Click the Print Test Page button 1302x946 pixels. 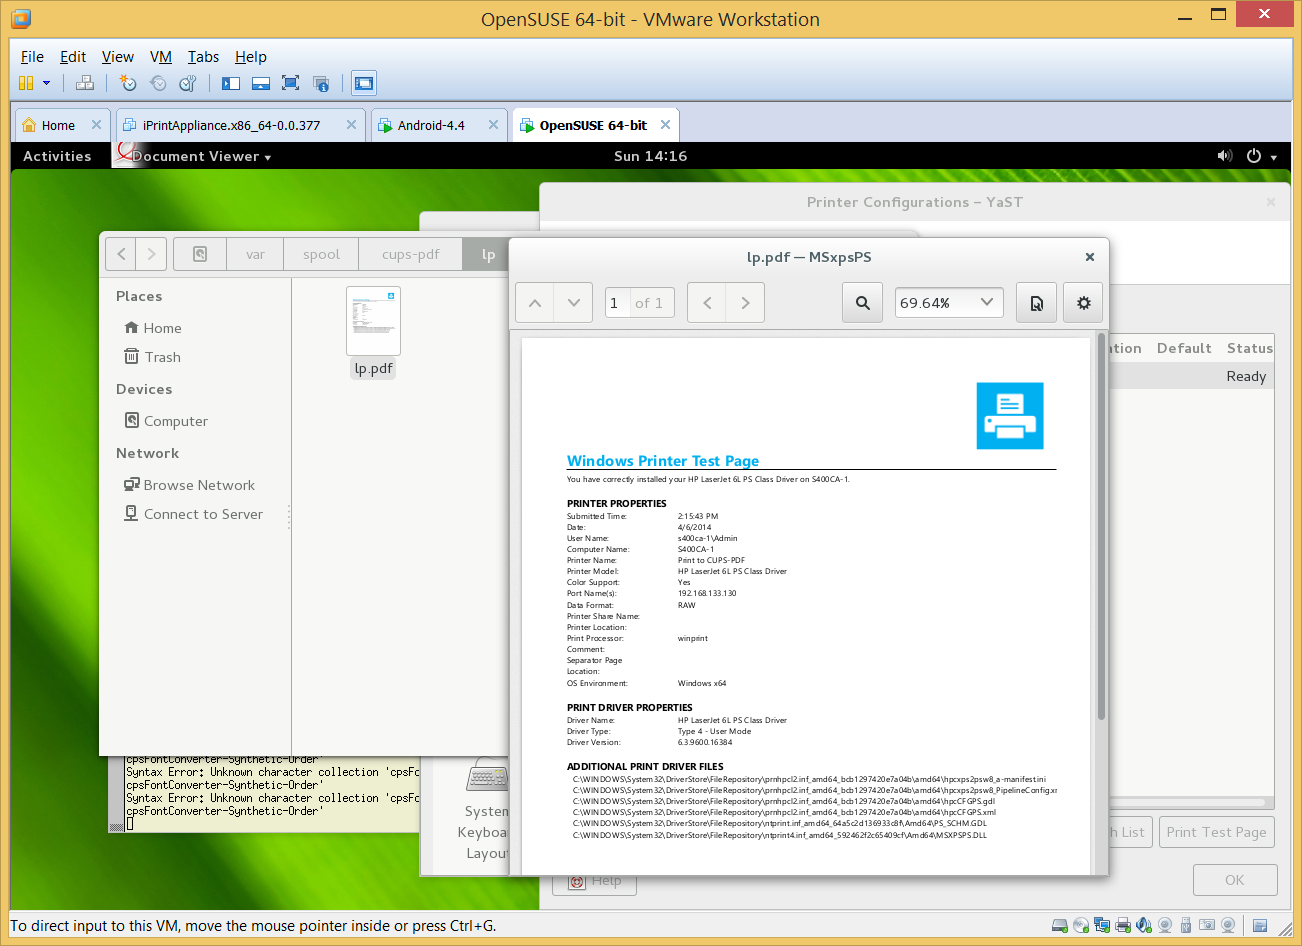(1217, 831)
